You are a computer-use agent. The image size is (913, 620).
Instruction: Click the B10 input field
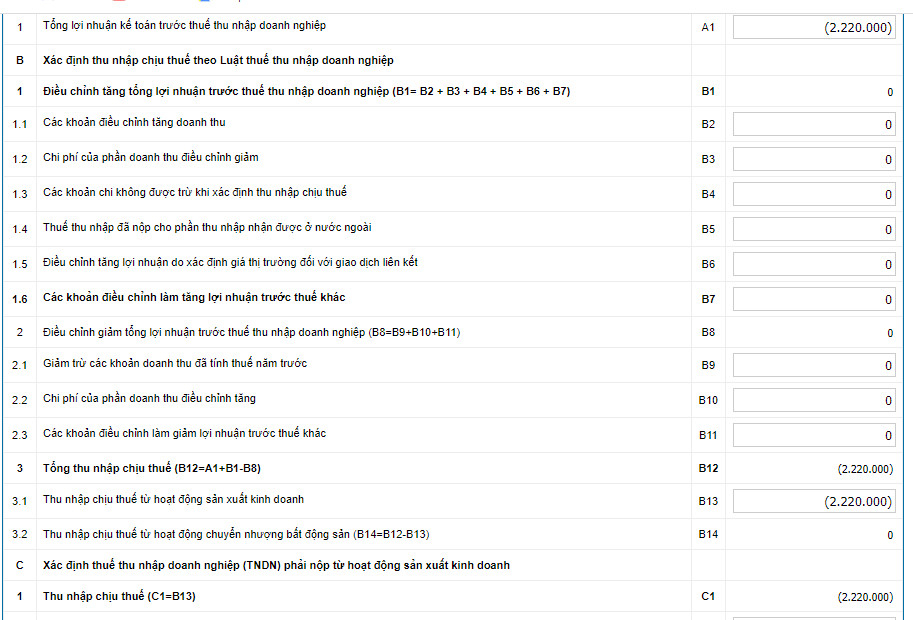(814, 401)
